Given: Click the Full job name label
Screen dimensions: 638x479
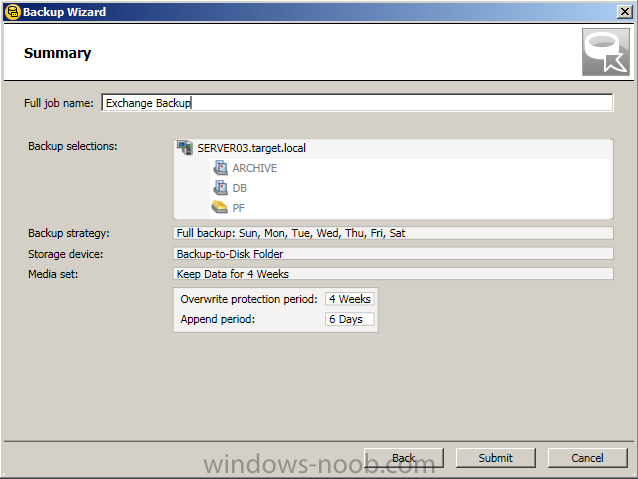Looking at the screenshot, I should click(59, 103).
